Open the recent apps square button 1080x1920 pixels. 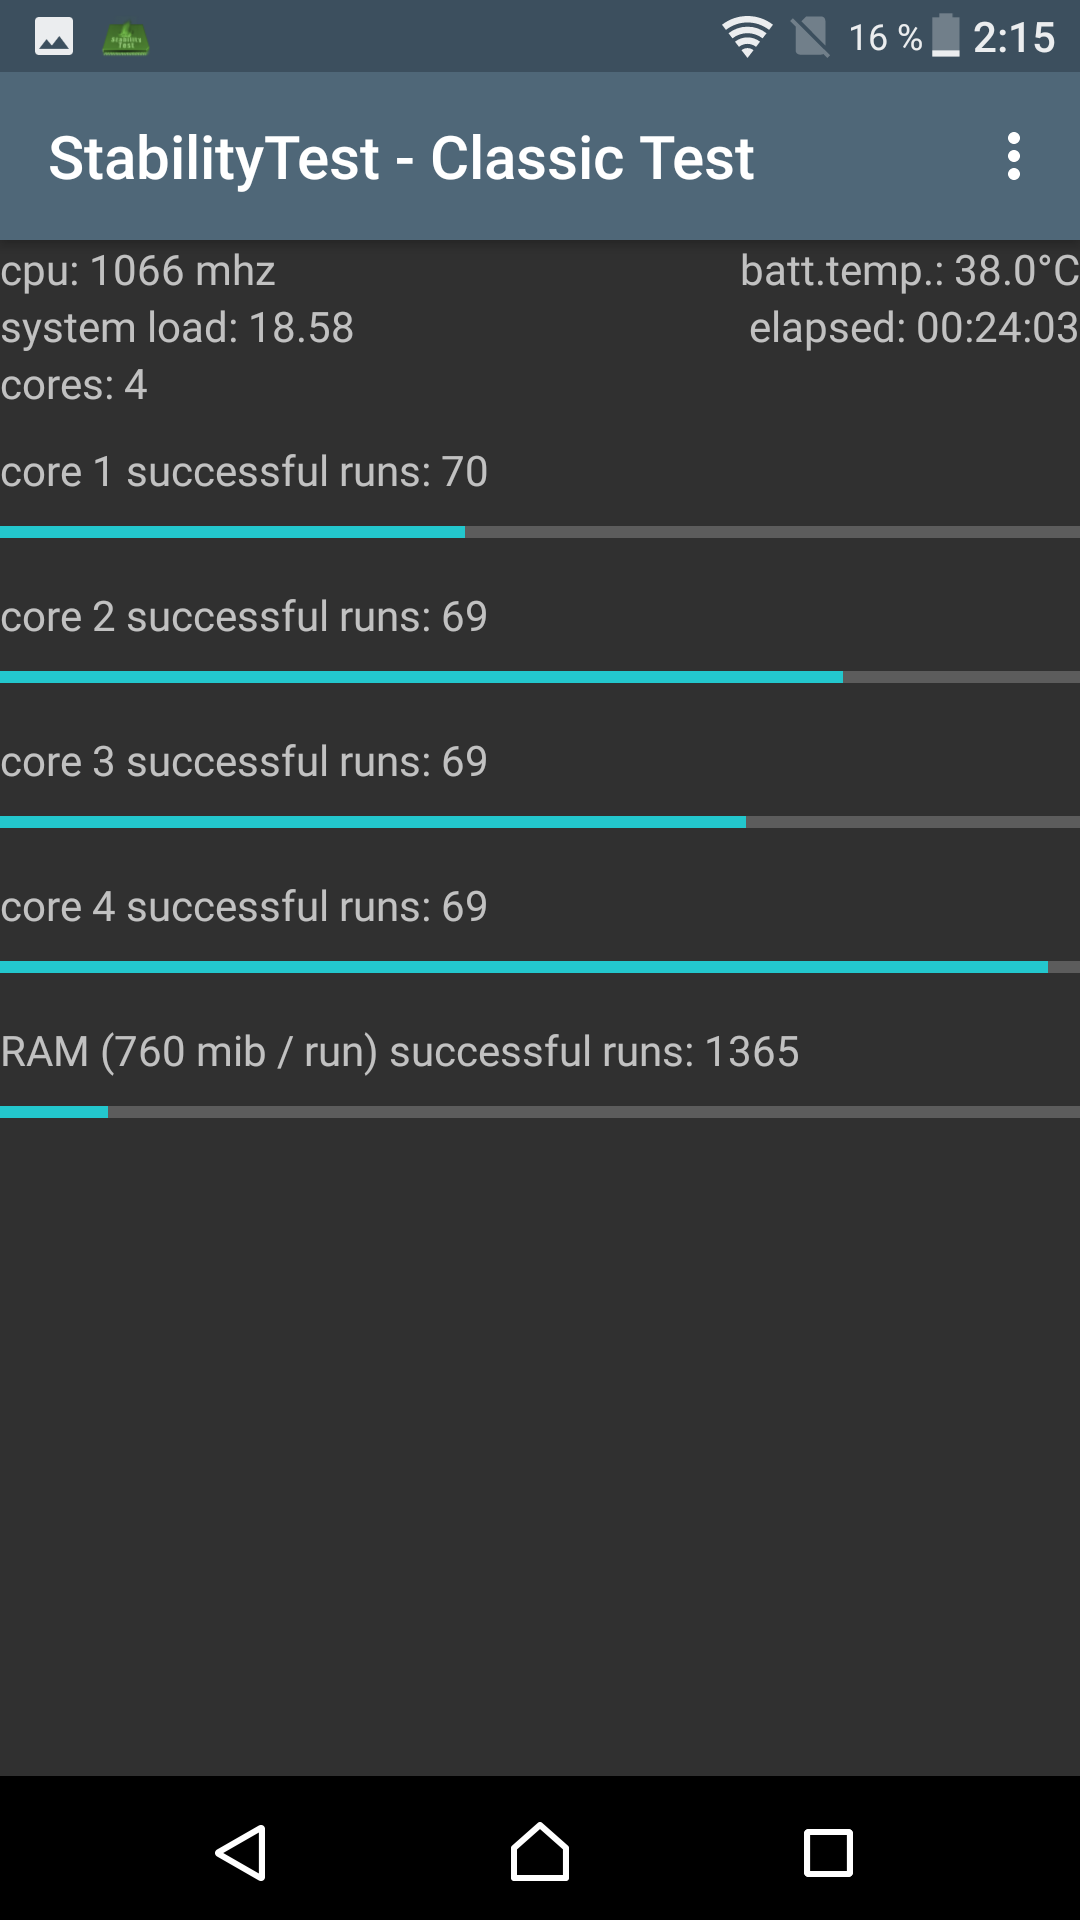point(828,1853)
